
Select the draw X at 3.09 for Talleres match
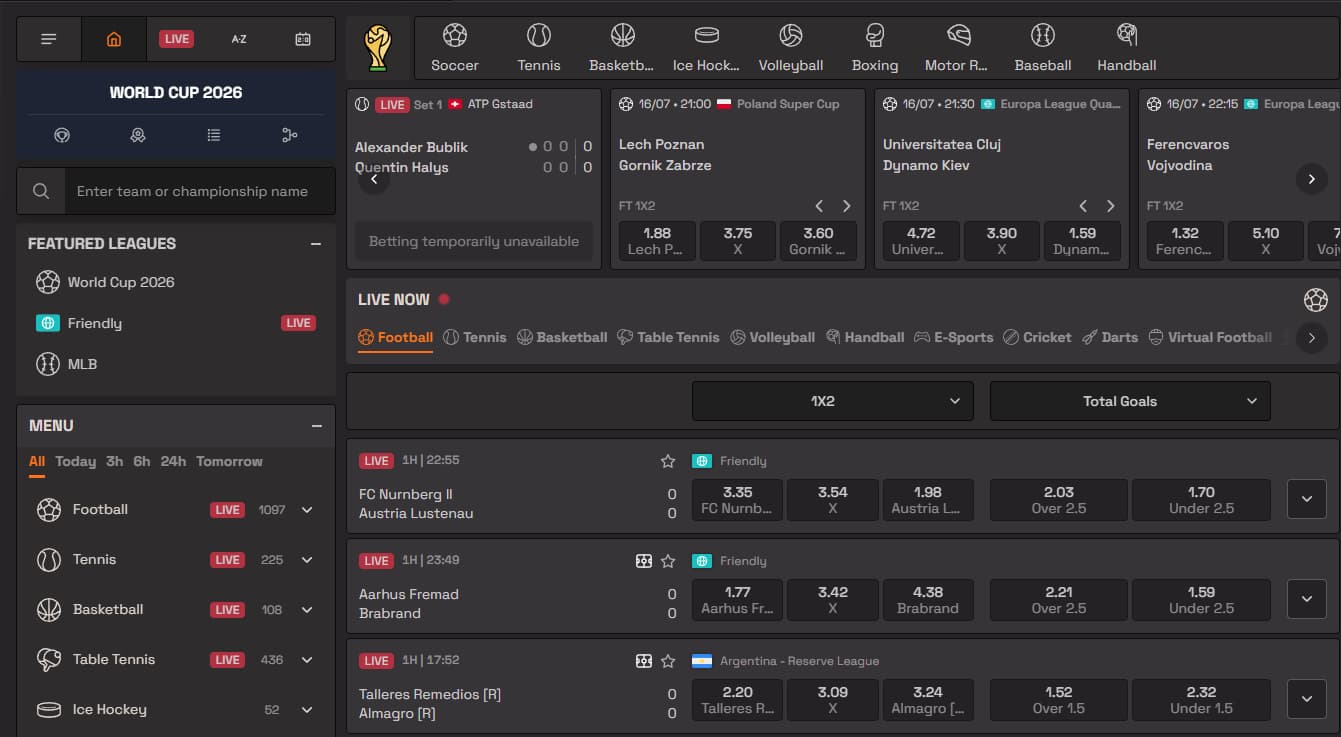pyautogui.click(x=833, y=699)
